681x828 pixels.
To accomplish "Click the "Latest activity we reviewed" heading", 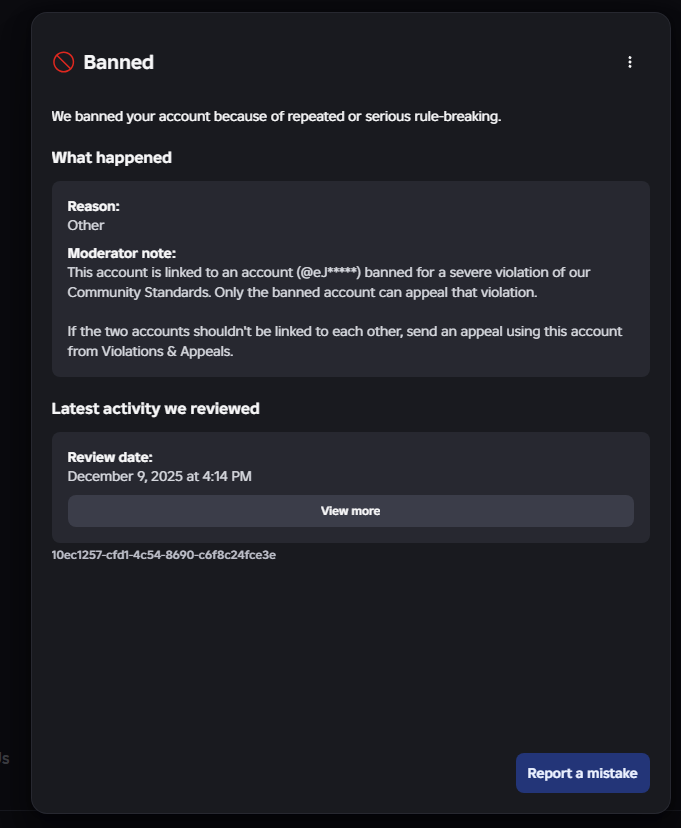I will click(x=155, y=408).
